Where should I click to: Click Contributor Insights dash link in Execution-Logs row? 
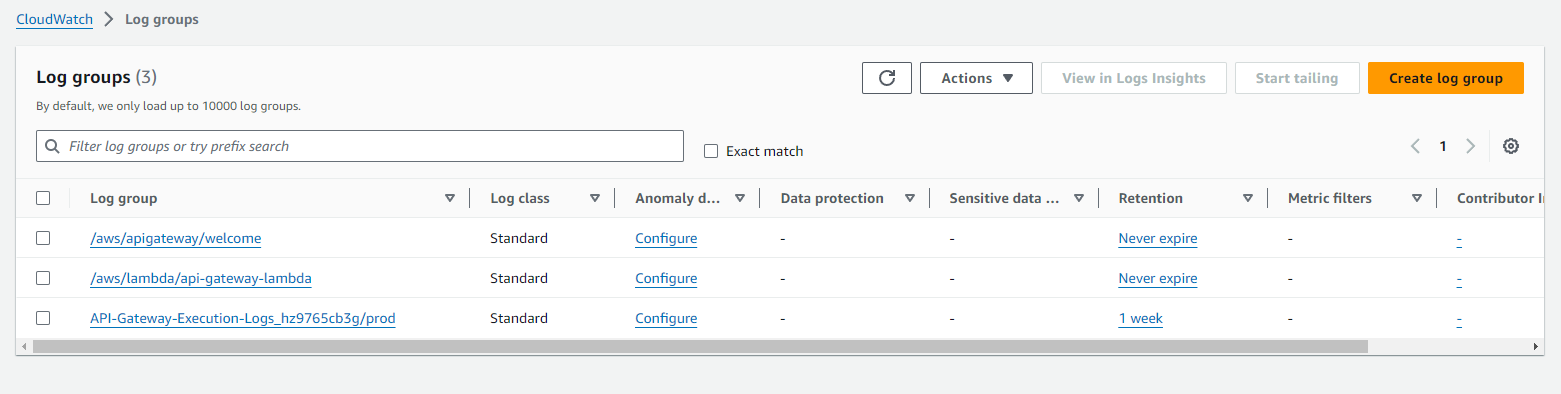[x=1460, y=318]
